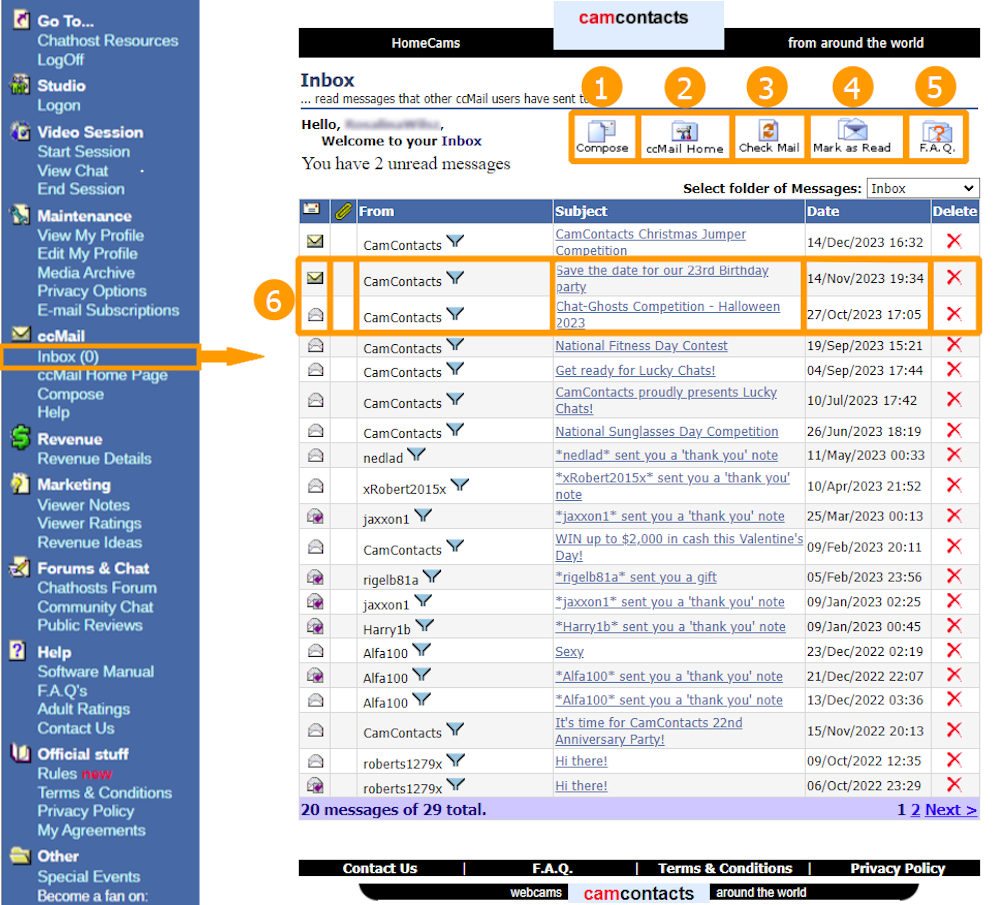Click the ccMail Home toolbar icon
The image size is (993, 905).
coord(685,136)
